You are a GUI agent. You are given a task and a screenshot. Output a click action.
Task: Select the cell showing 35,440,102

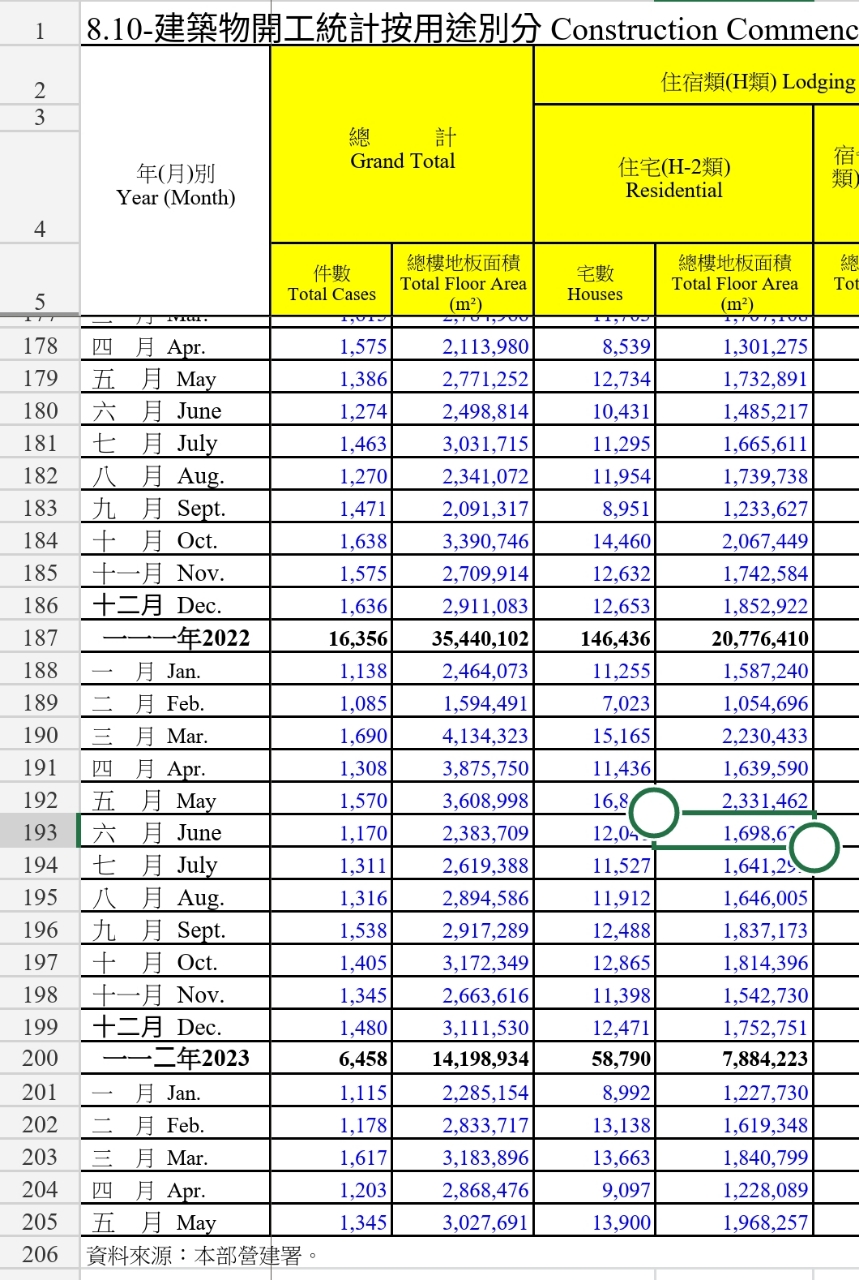click(463, 638)
